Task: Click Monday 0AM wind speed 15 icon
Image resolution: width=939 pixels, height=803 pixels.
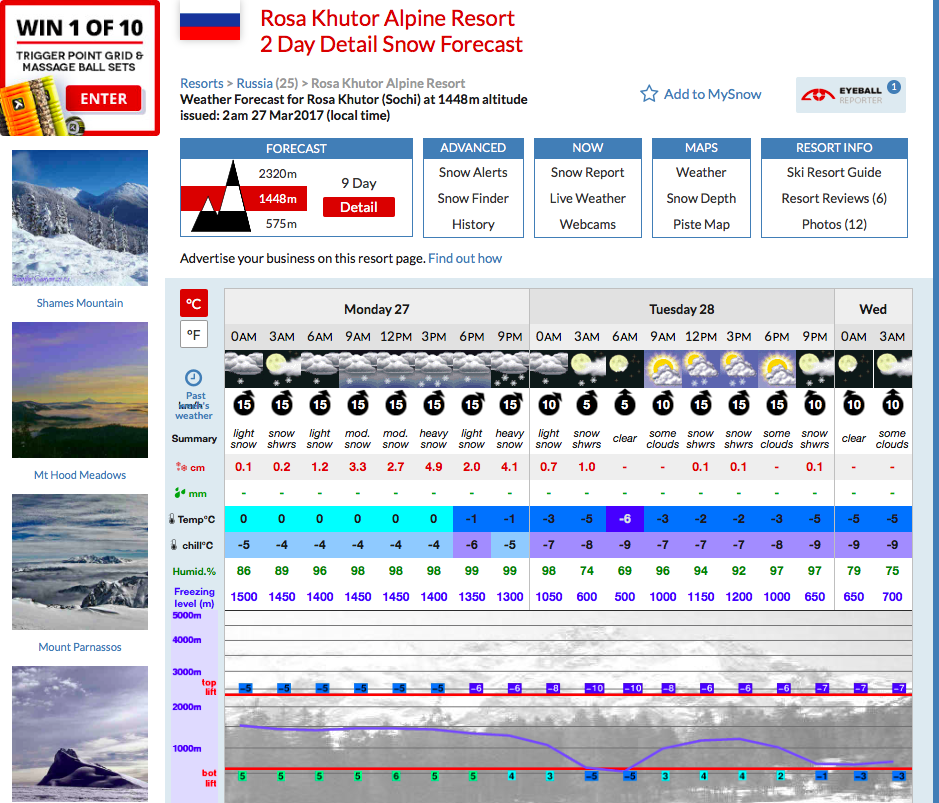Action: coord(244,404)
